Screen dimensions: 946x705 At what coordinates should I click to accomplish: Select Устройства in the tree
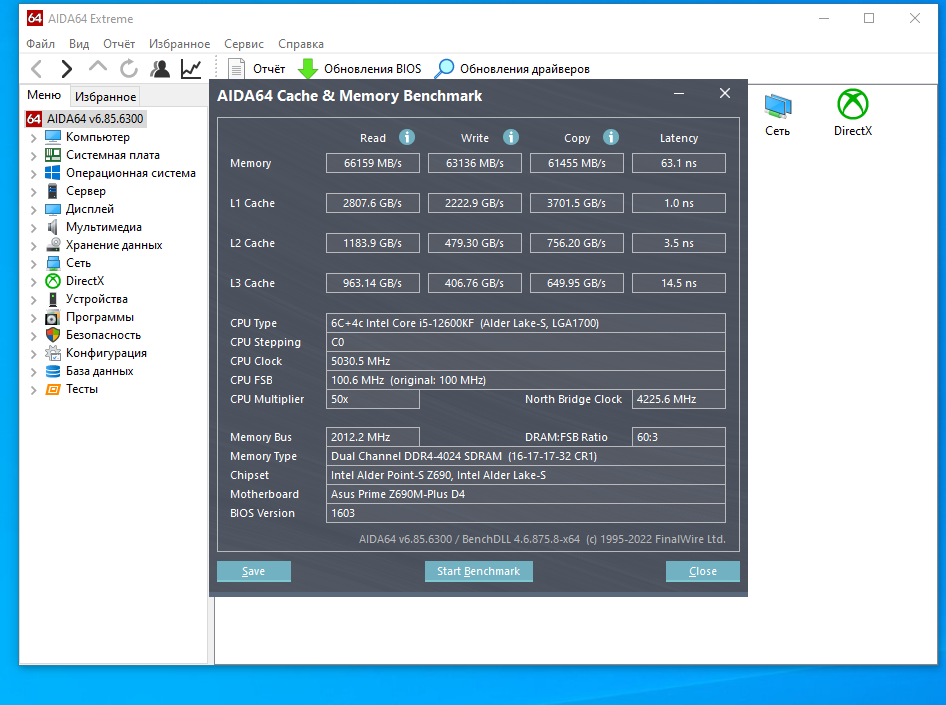(x=97, y=299)
